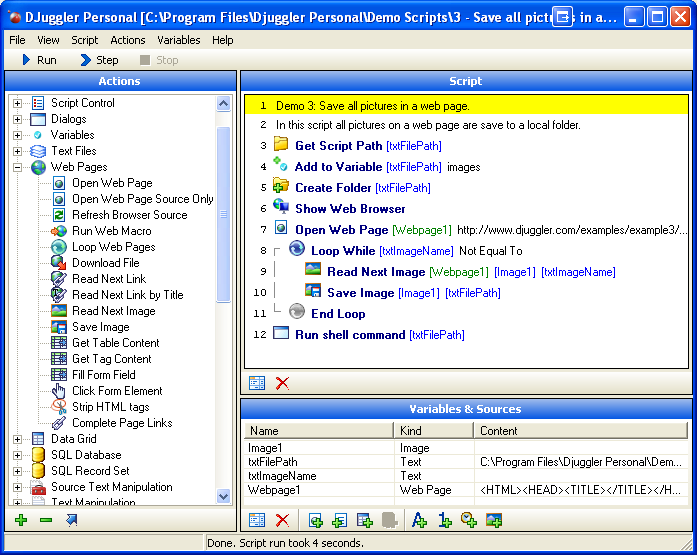Expand the SQL Database tree node
697x555 pixels.
17,455
